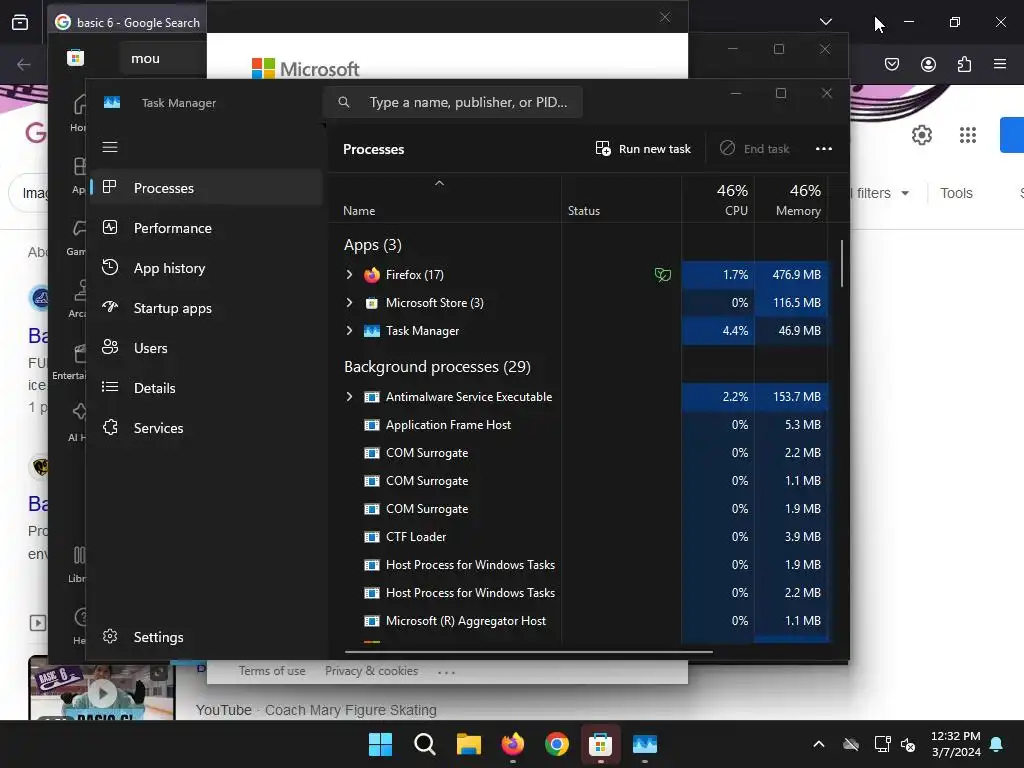This screenshot has width=1024, height=768.
Task: Open the Firefox account icon in toolbar
Action: (x=928, y=64)
